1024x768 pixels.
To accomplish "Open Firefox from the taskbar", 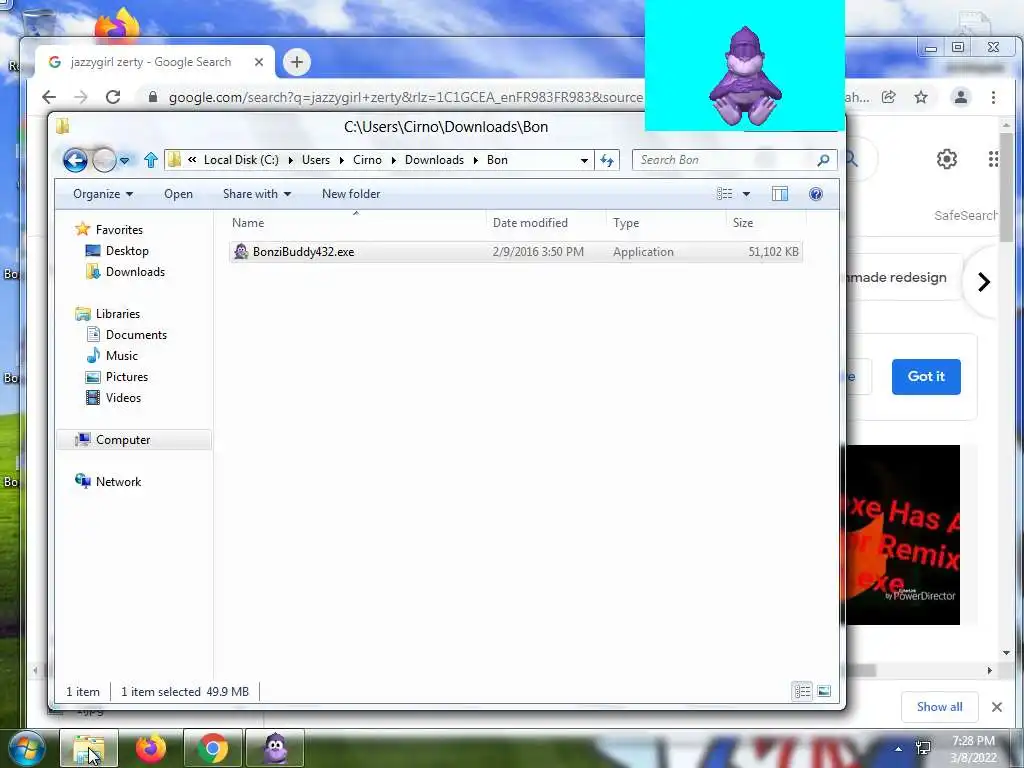I will [151, 748].
